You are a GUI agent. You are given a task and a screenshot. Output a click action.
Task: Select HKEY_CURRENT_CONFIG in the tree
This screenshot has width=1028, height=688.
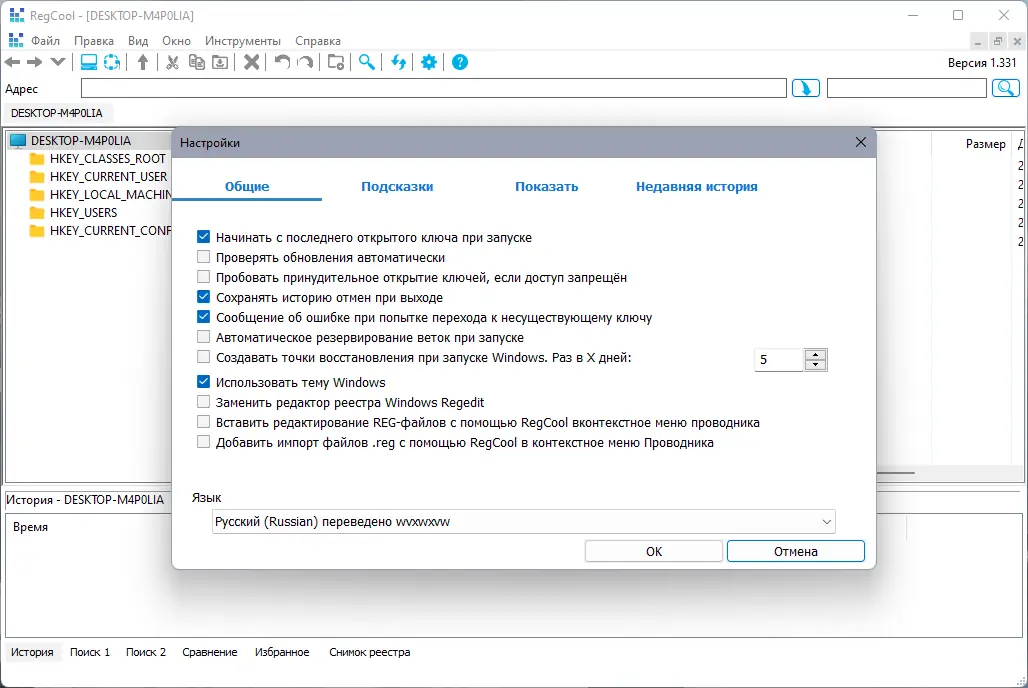pyautogui.click(x=110, y=231)
